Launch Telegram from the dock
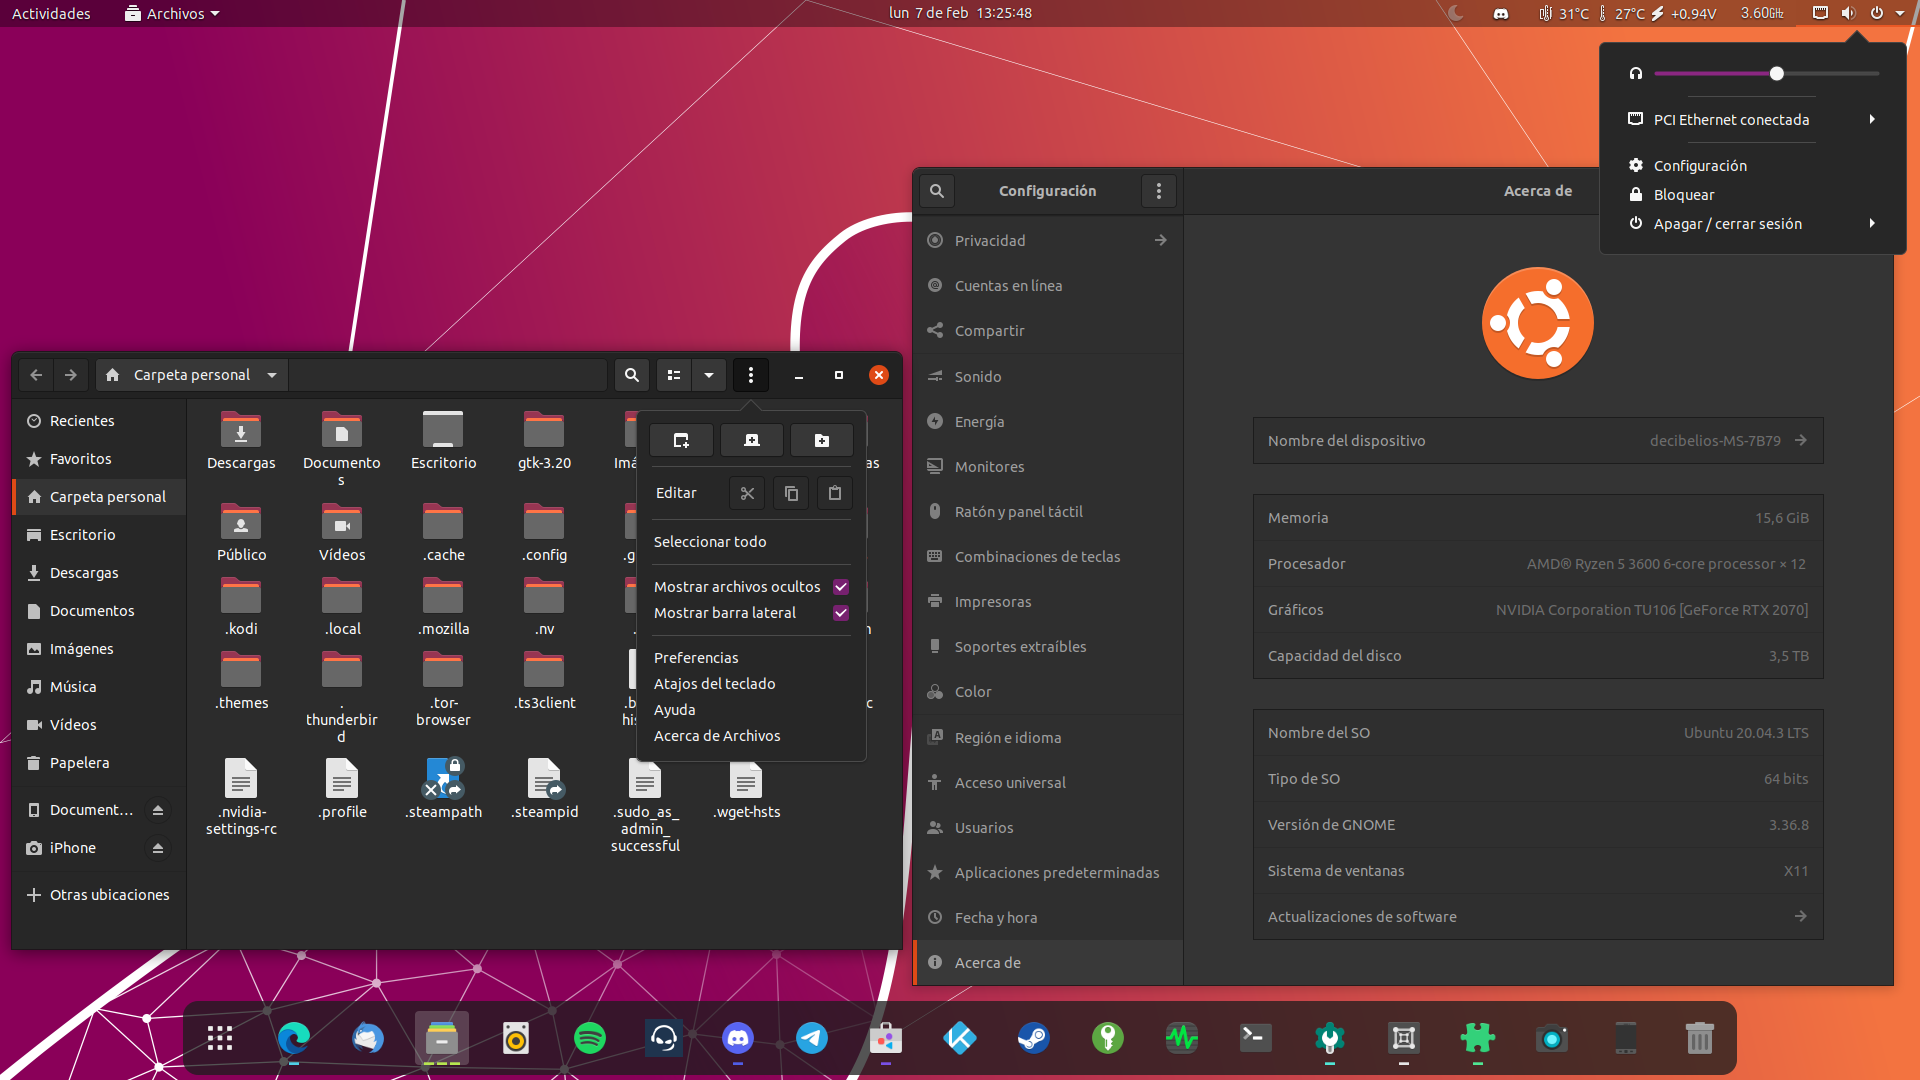 point(812,1038)
